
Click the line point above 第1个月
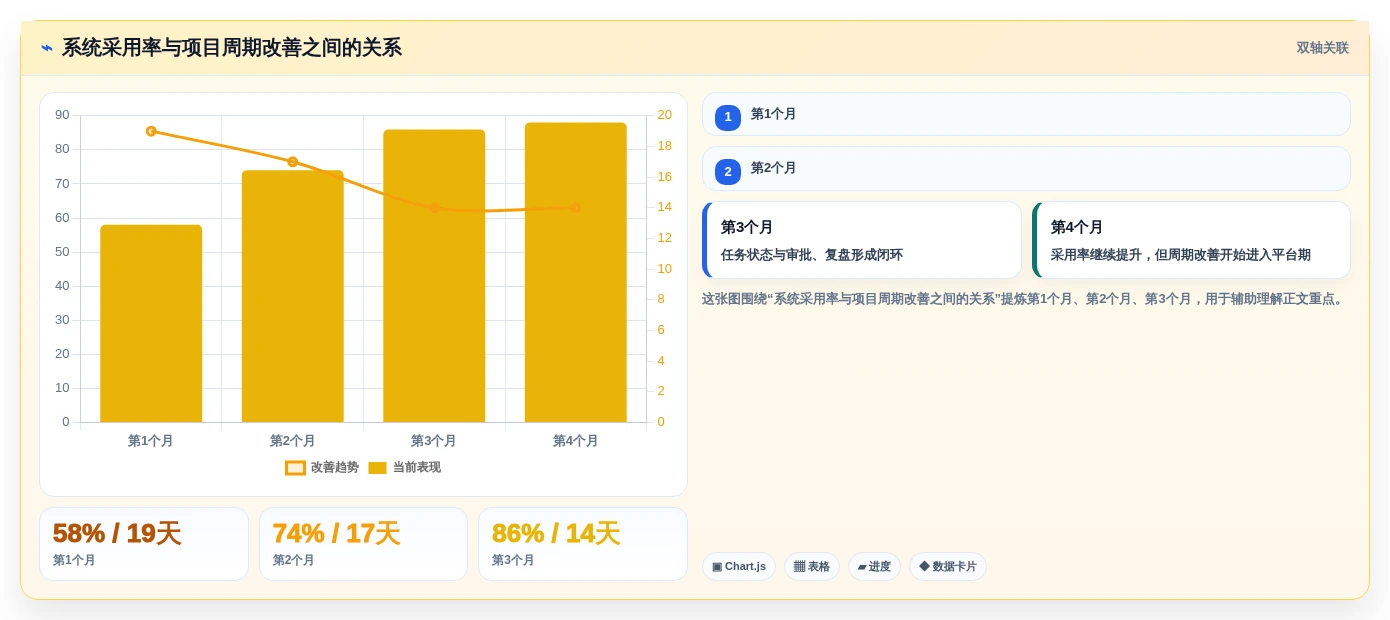tap(151, 131)
